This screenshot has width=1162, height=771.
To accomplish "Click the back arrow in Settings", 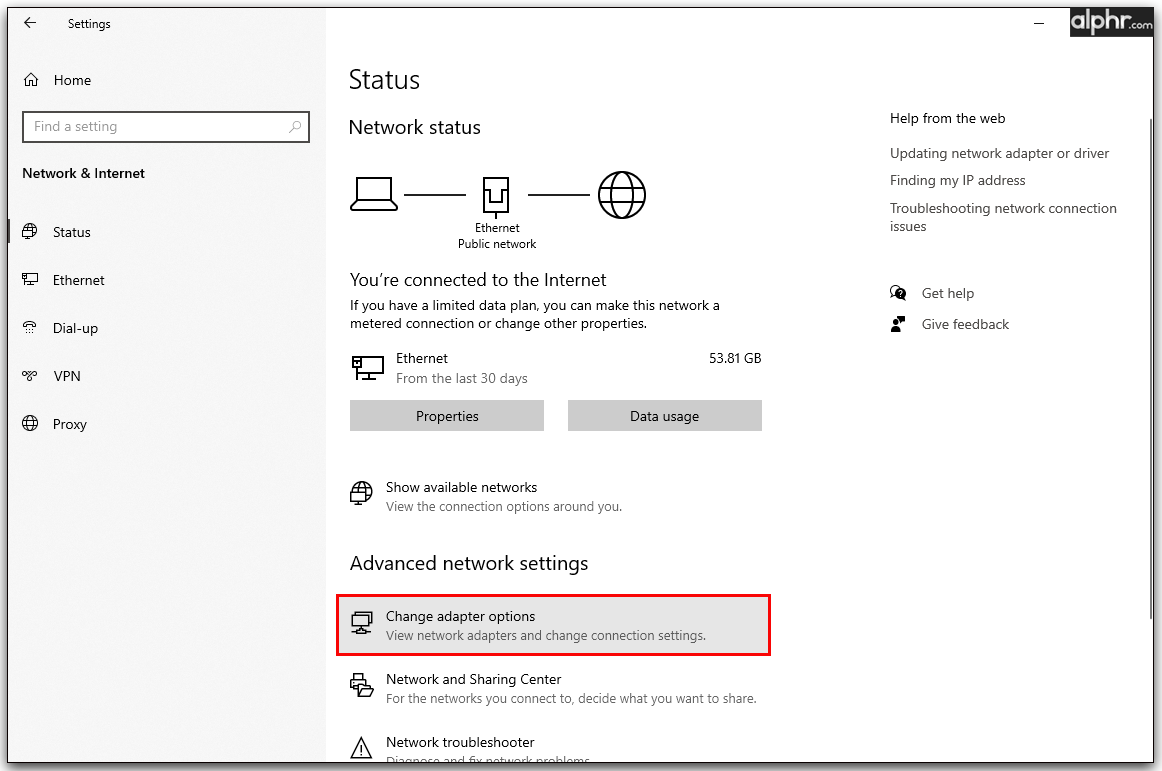I will 30,23.
